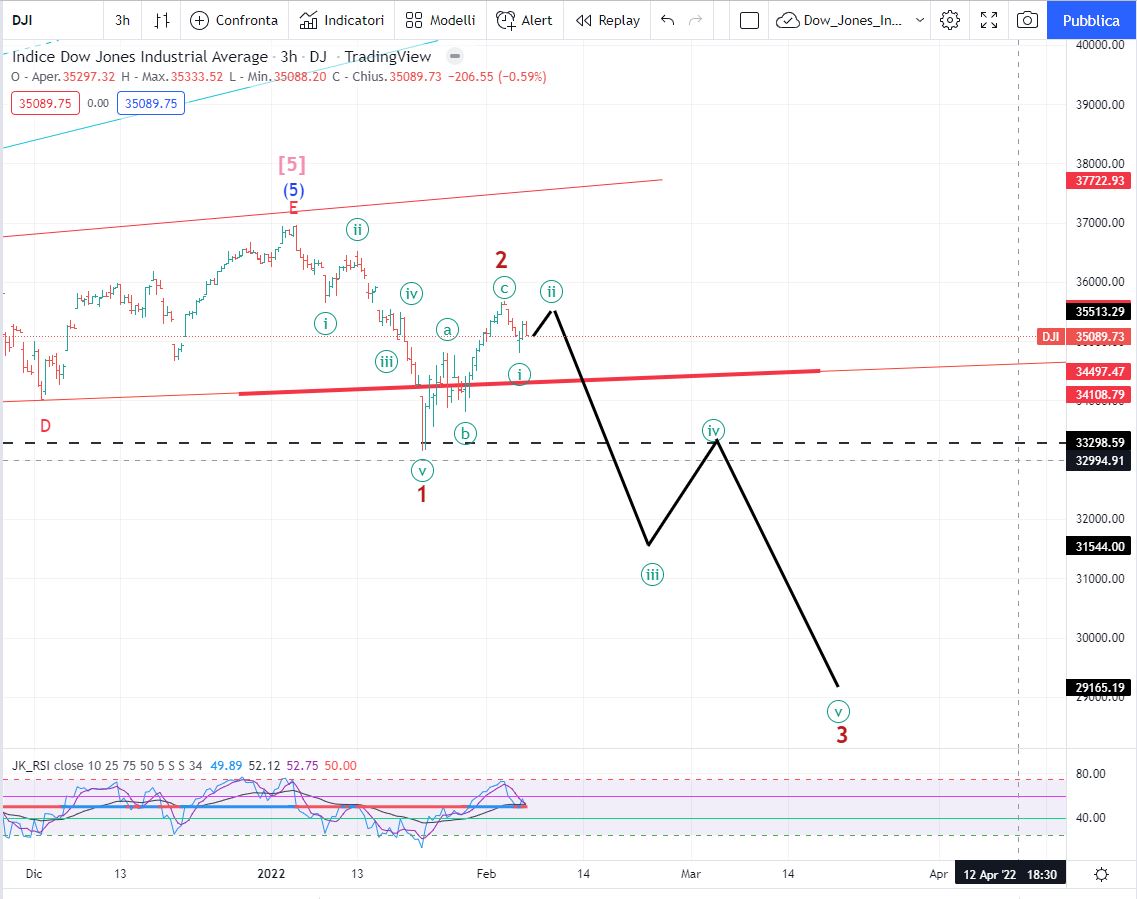Click the Feb label on time axis
Image resolution: width=1137 pixels, height=899 pixels.
click(487, 874)
